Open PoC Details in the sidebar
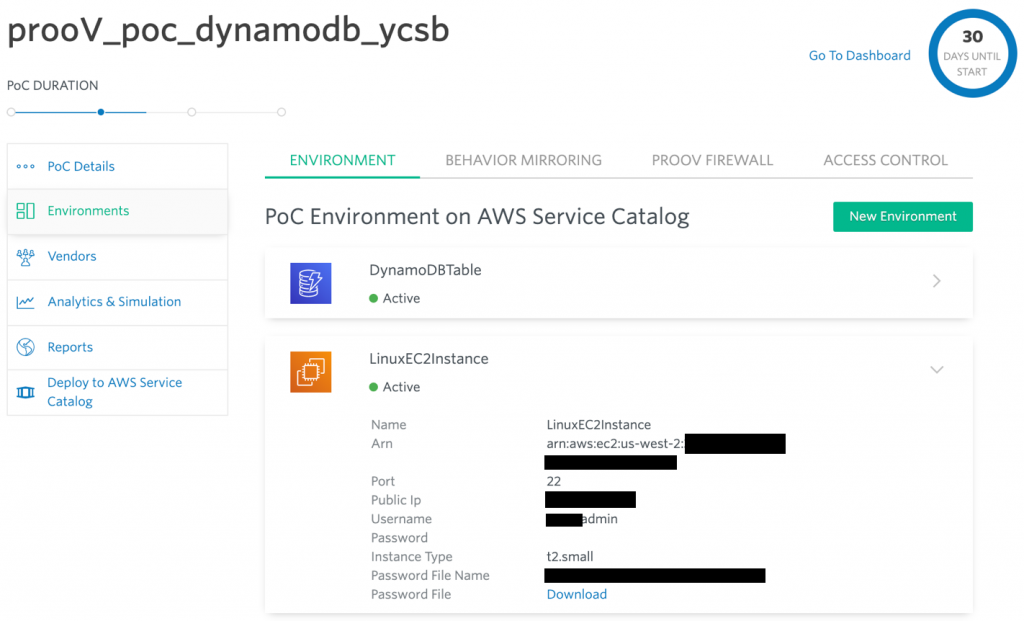The height and width of the screenshot is (621, 1024). (118, 167)
